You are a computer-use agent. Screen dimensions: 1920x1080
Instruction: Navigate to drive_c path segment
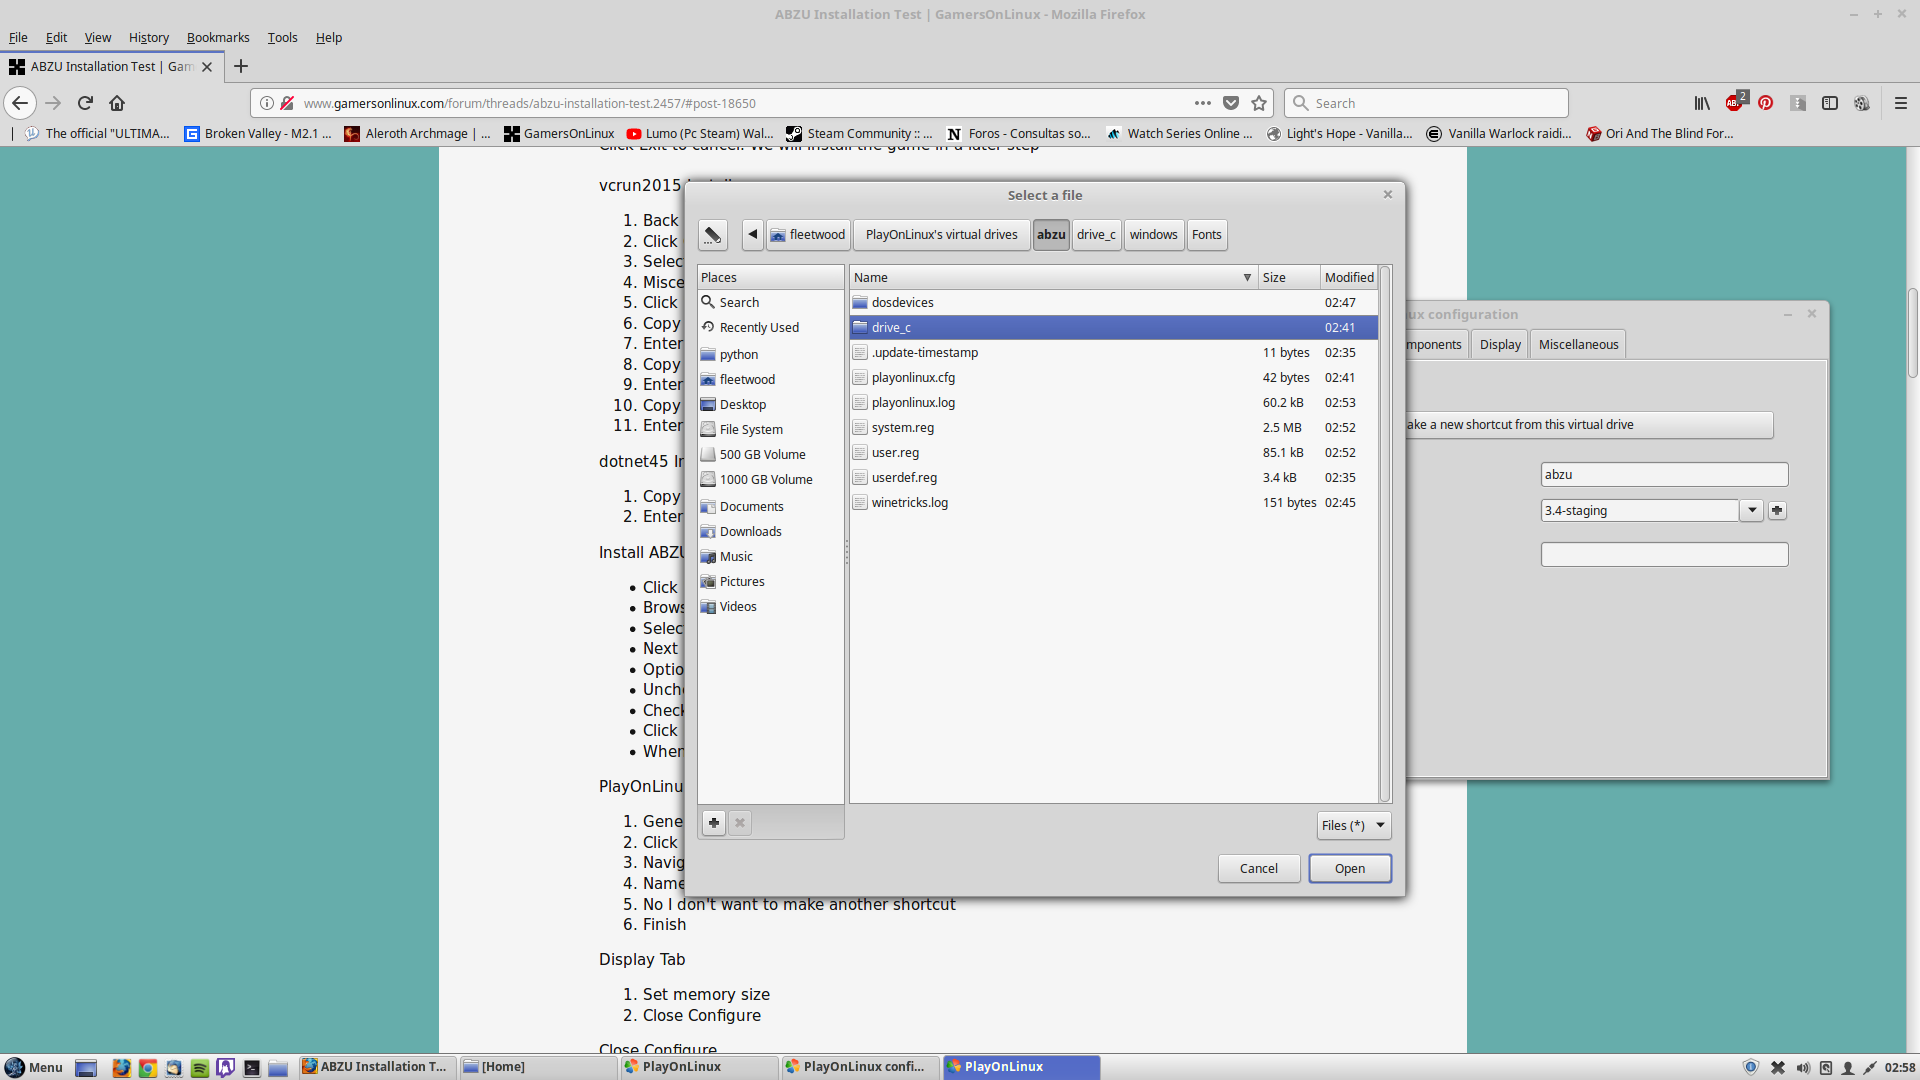click(x=1096, y=235)
